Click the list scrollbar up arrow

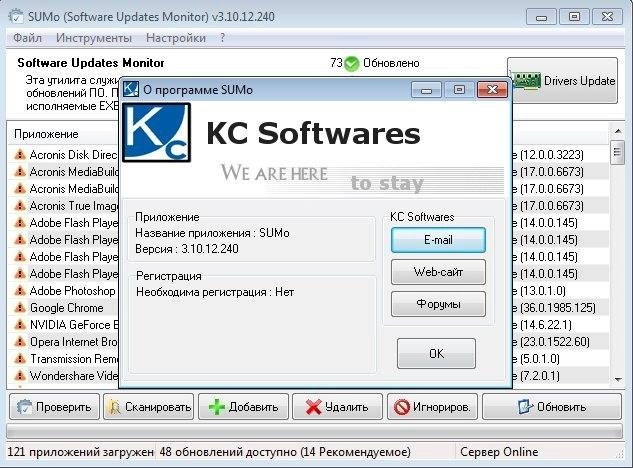click(618, 131)
